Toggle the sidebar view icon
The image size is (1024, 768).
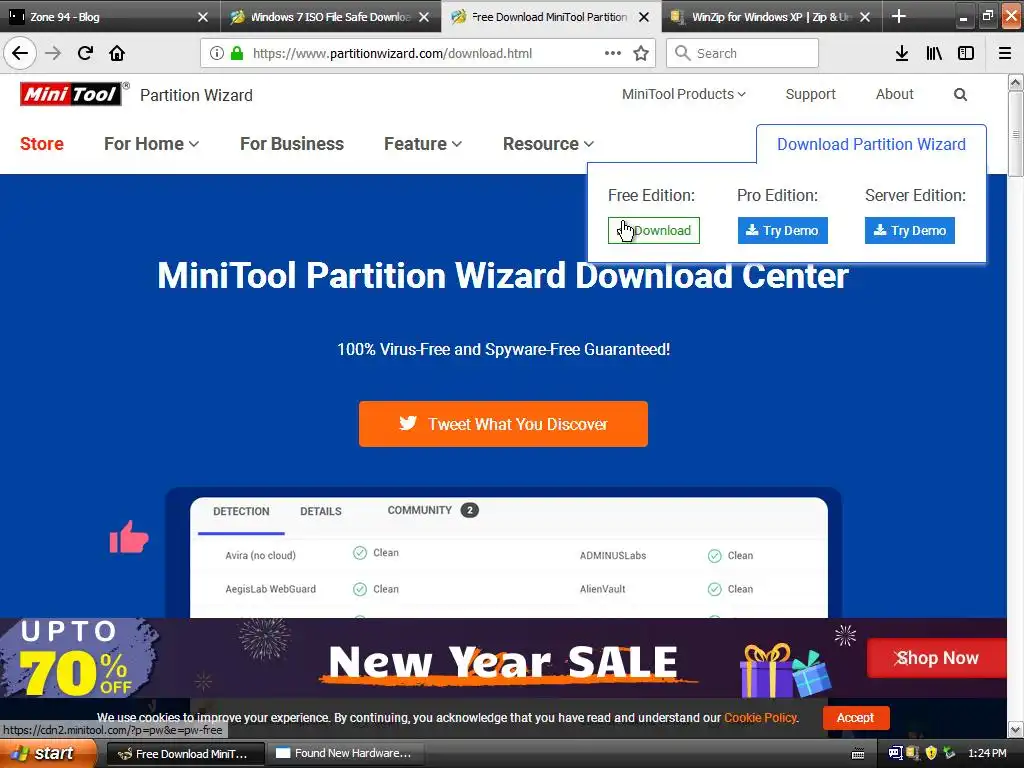pyautogui.click(x=966, y=53)
